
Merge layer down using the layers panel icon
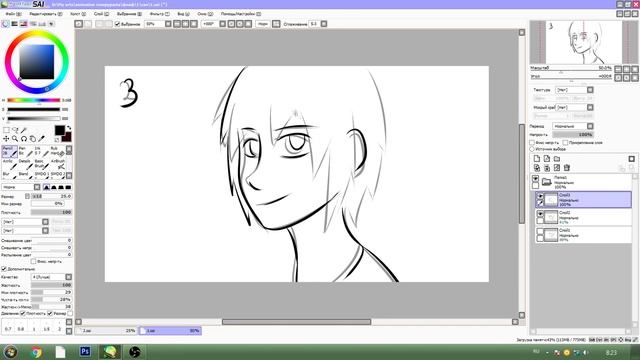pyautogui.click(x=547, y=168)
